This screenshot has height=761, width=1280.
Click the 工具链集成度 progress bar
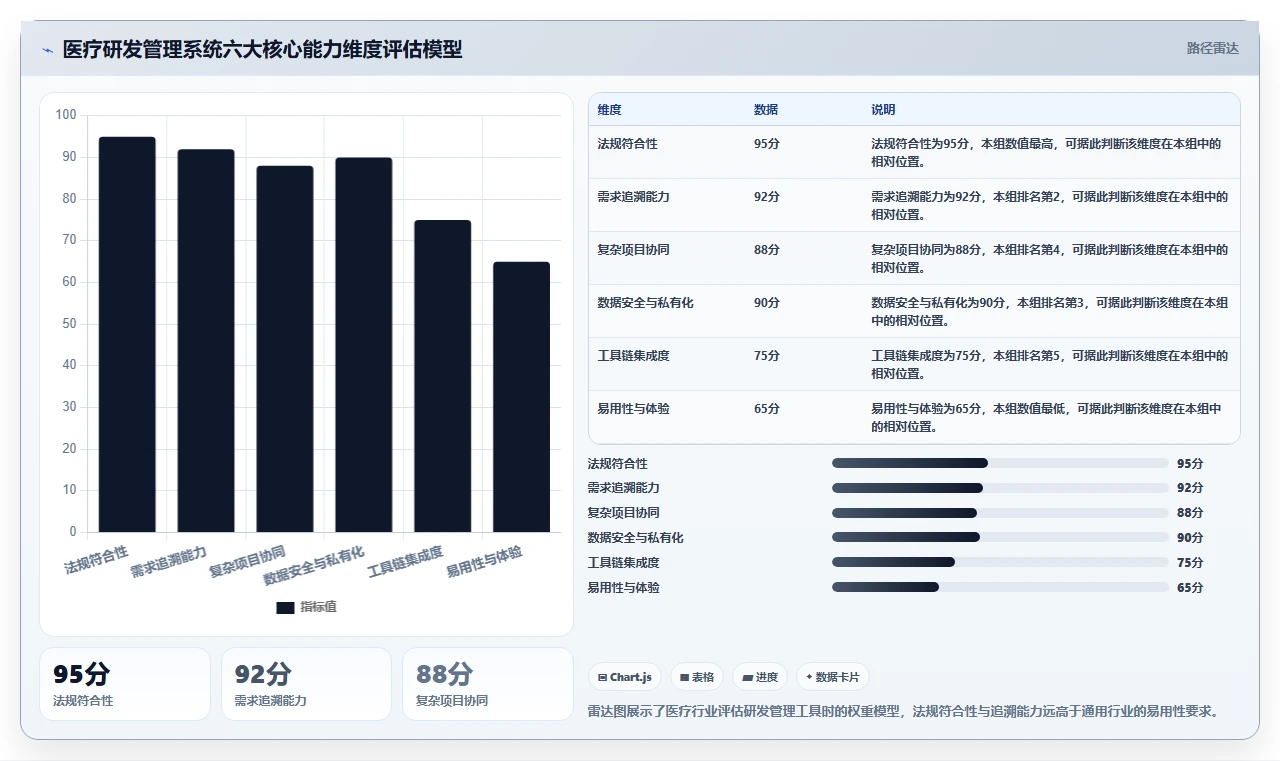tap(1000, 562)
